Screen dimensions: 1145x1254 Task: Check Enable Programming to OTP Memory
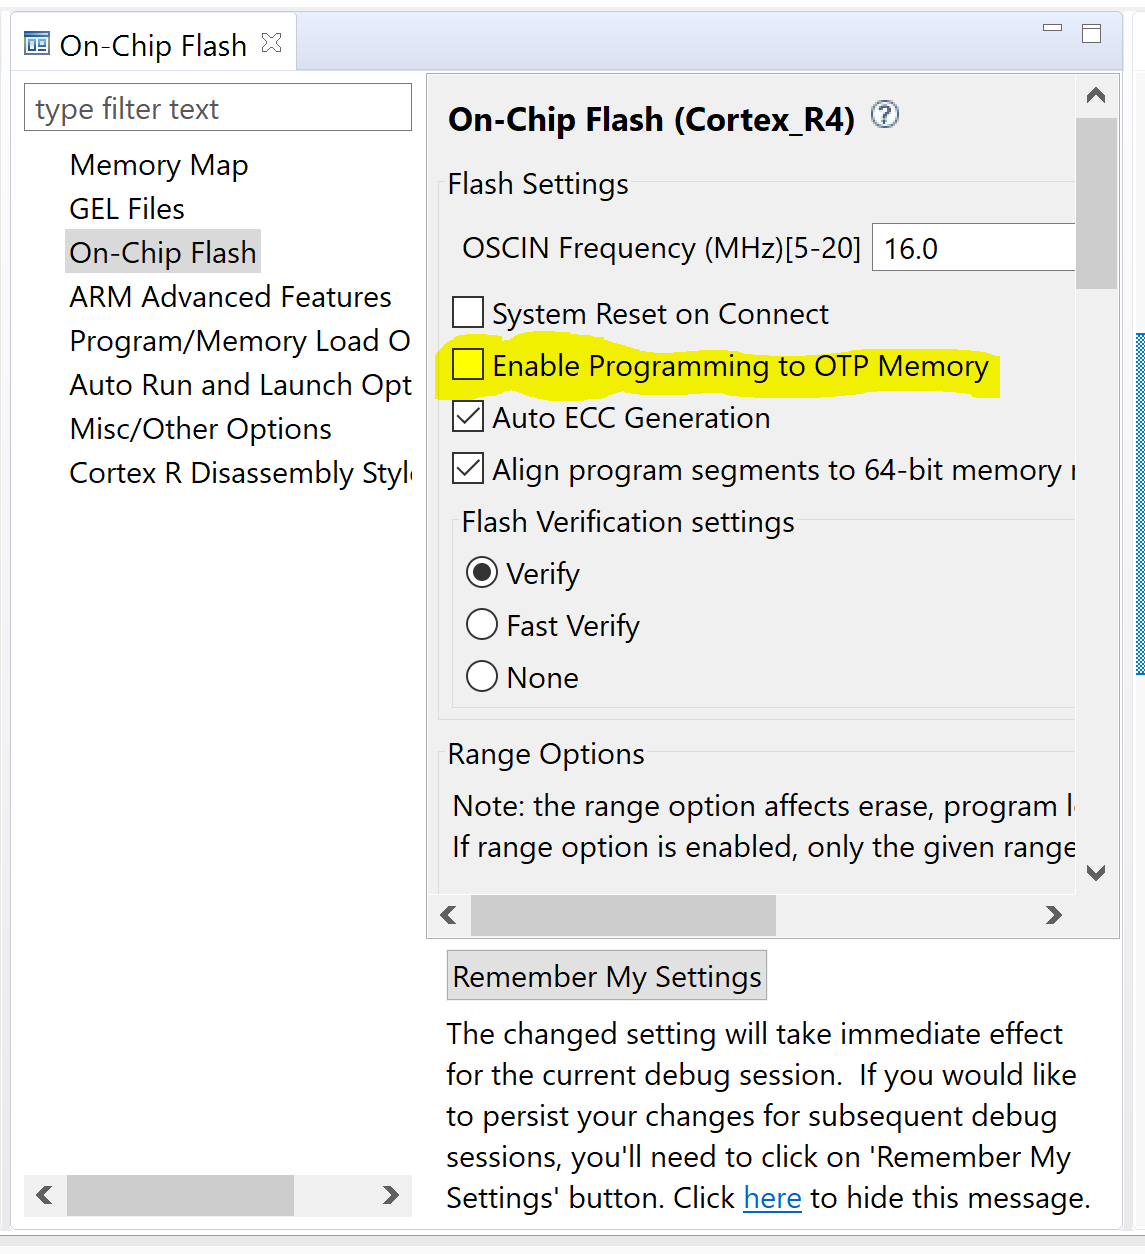coord(468,365)
